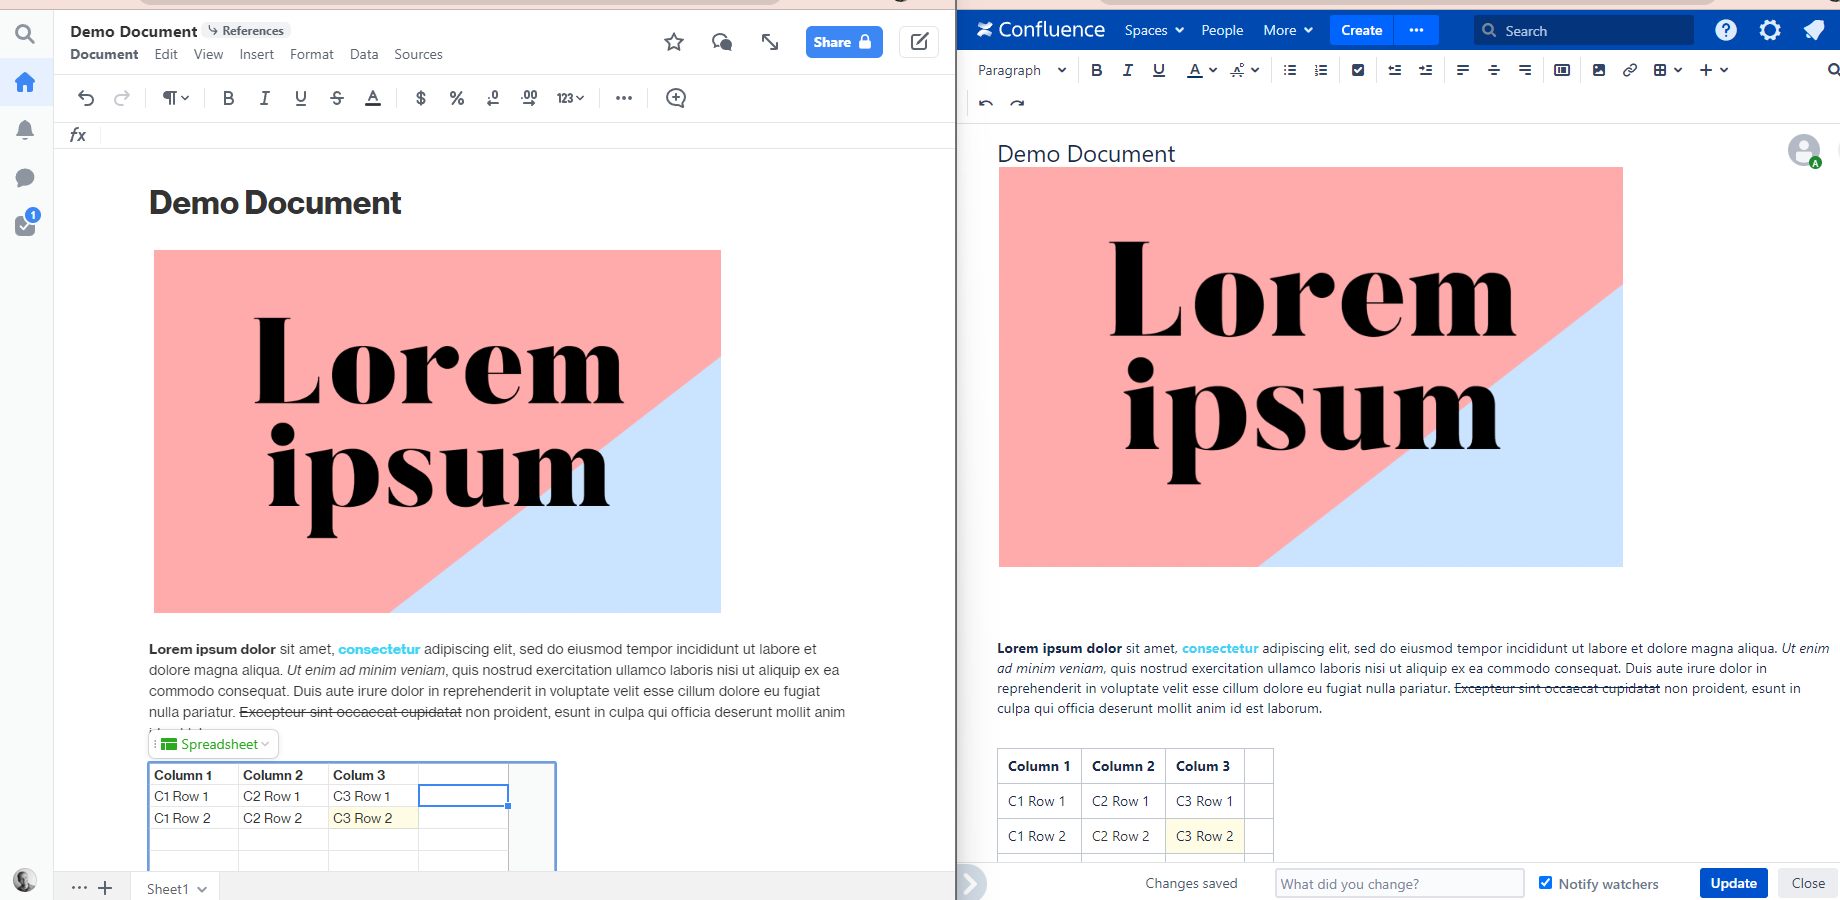Indent text in Confluence editor
This screenshot has height=900, width=1840.
point(1425,70)
